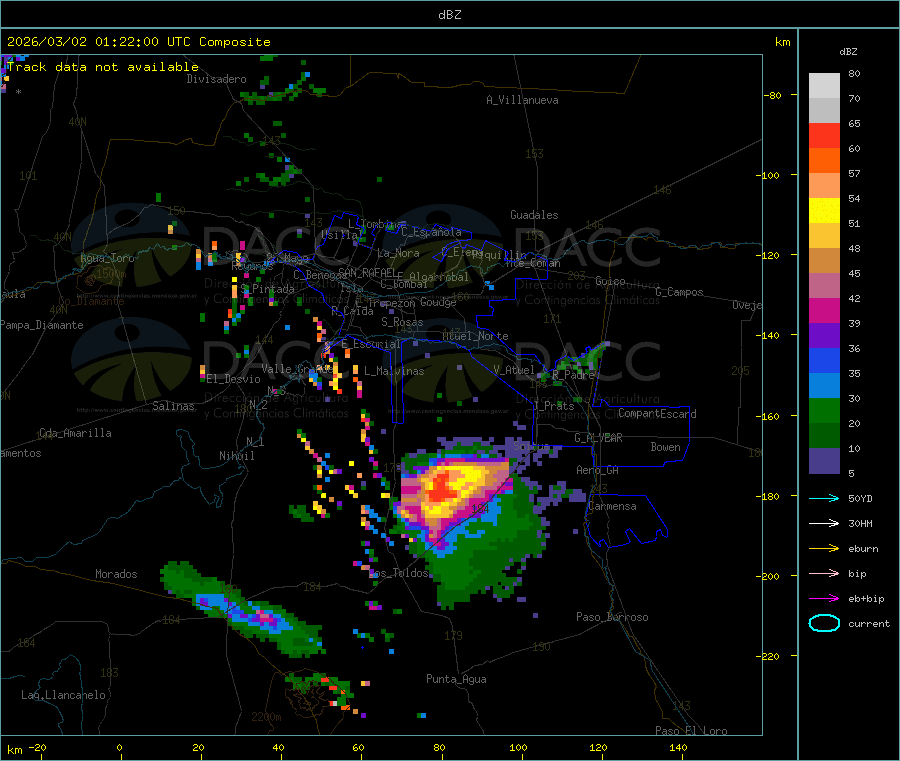
Task: Select the green swatch between 30 and 20
Action: pos(824,410)
